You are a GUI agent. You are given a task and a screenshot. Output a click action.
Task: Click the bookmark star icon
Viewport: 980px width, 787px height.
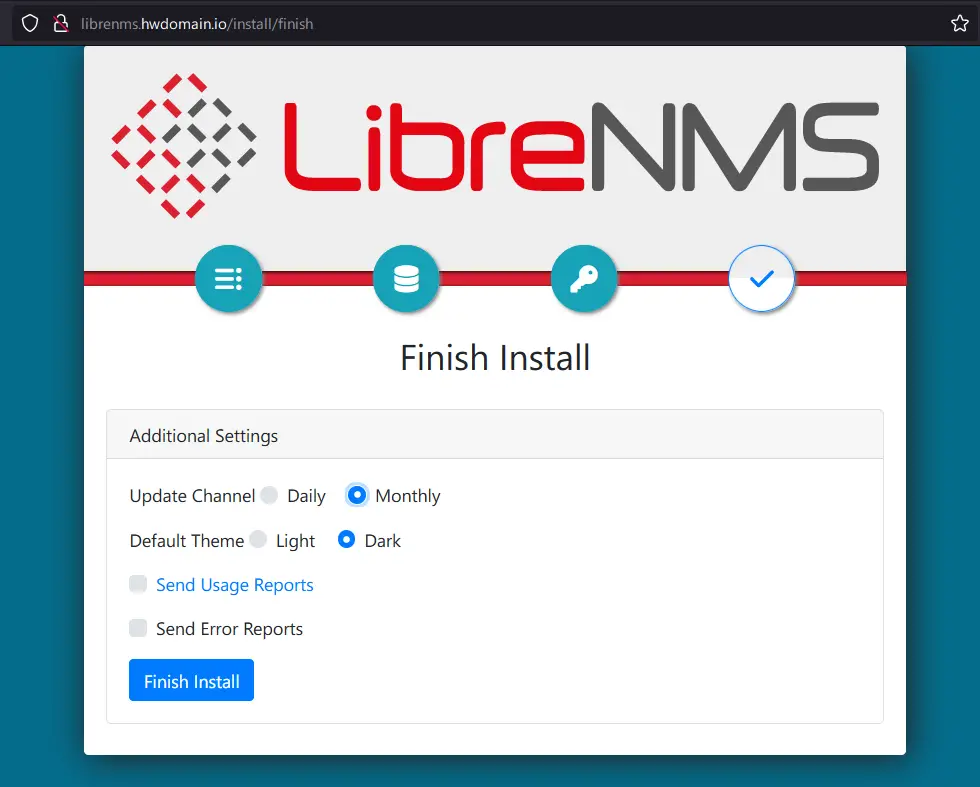pyautogui.click(x=959, y=23)
